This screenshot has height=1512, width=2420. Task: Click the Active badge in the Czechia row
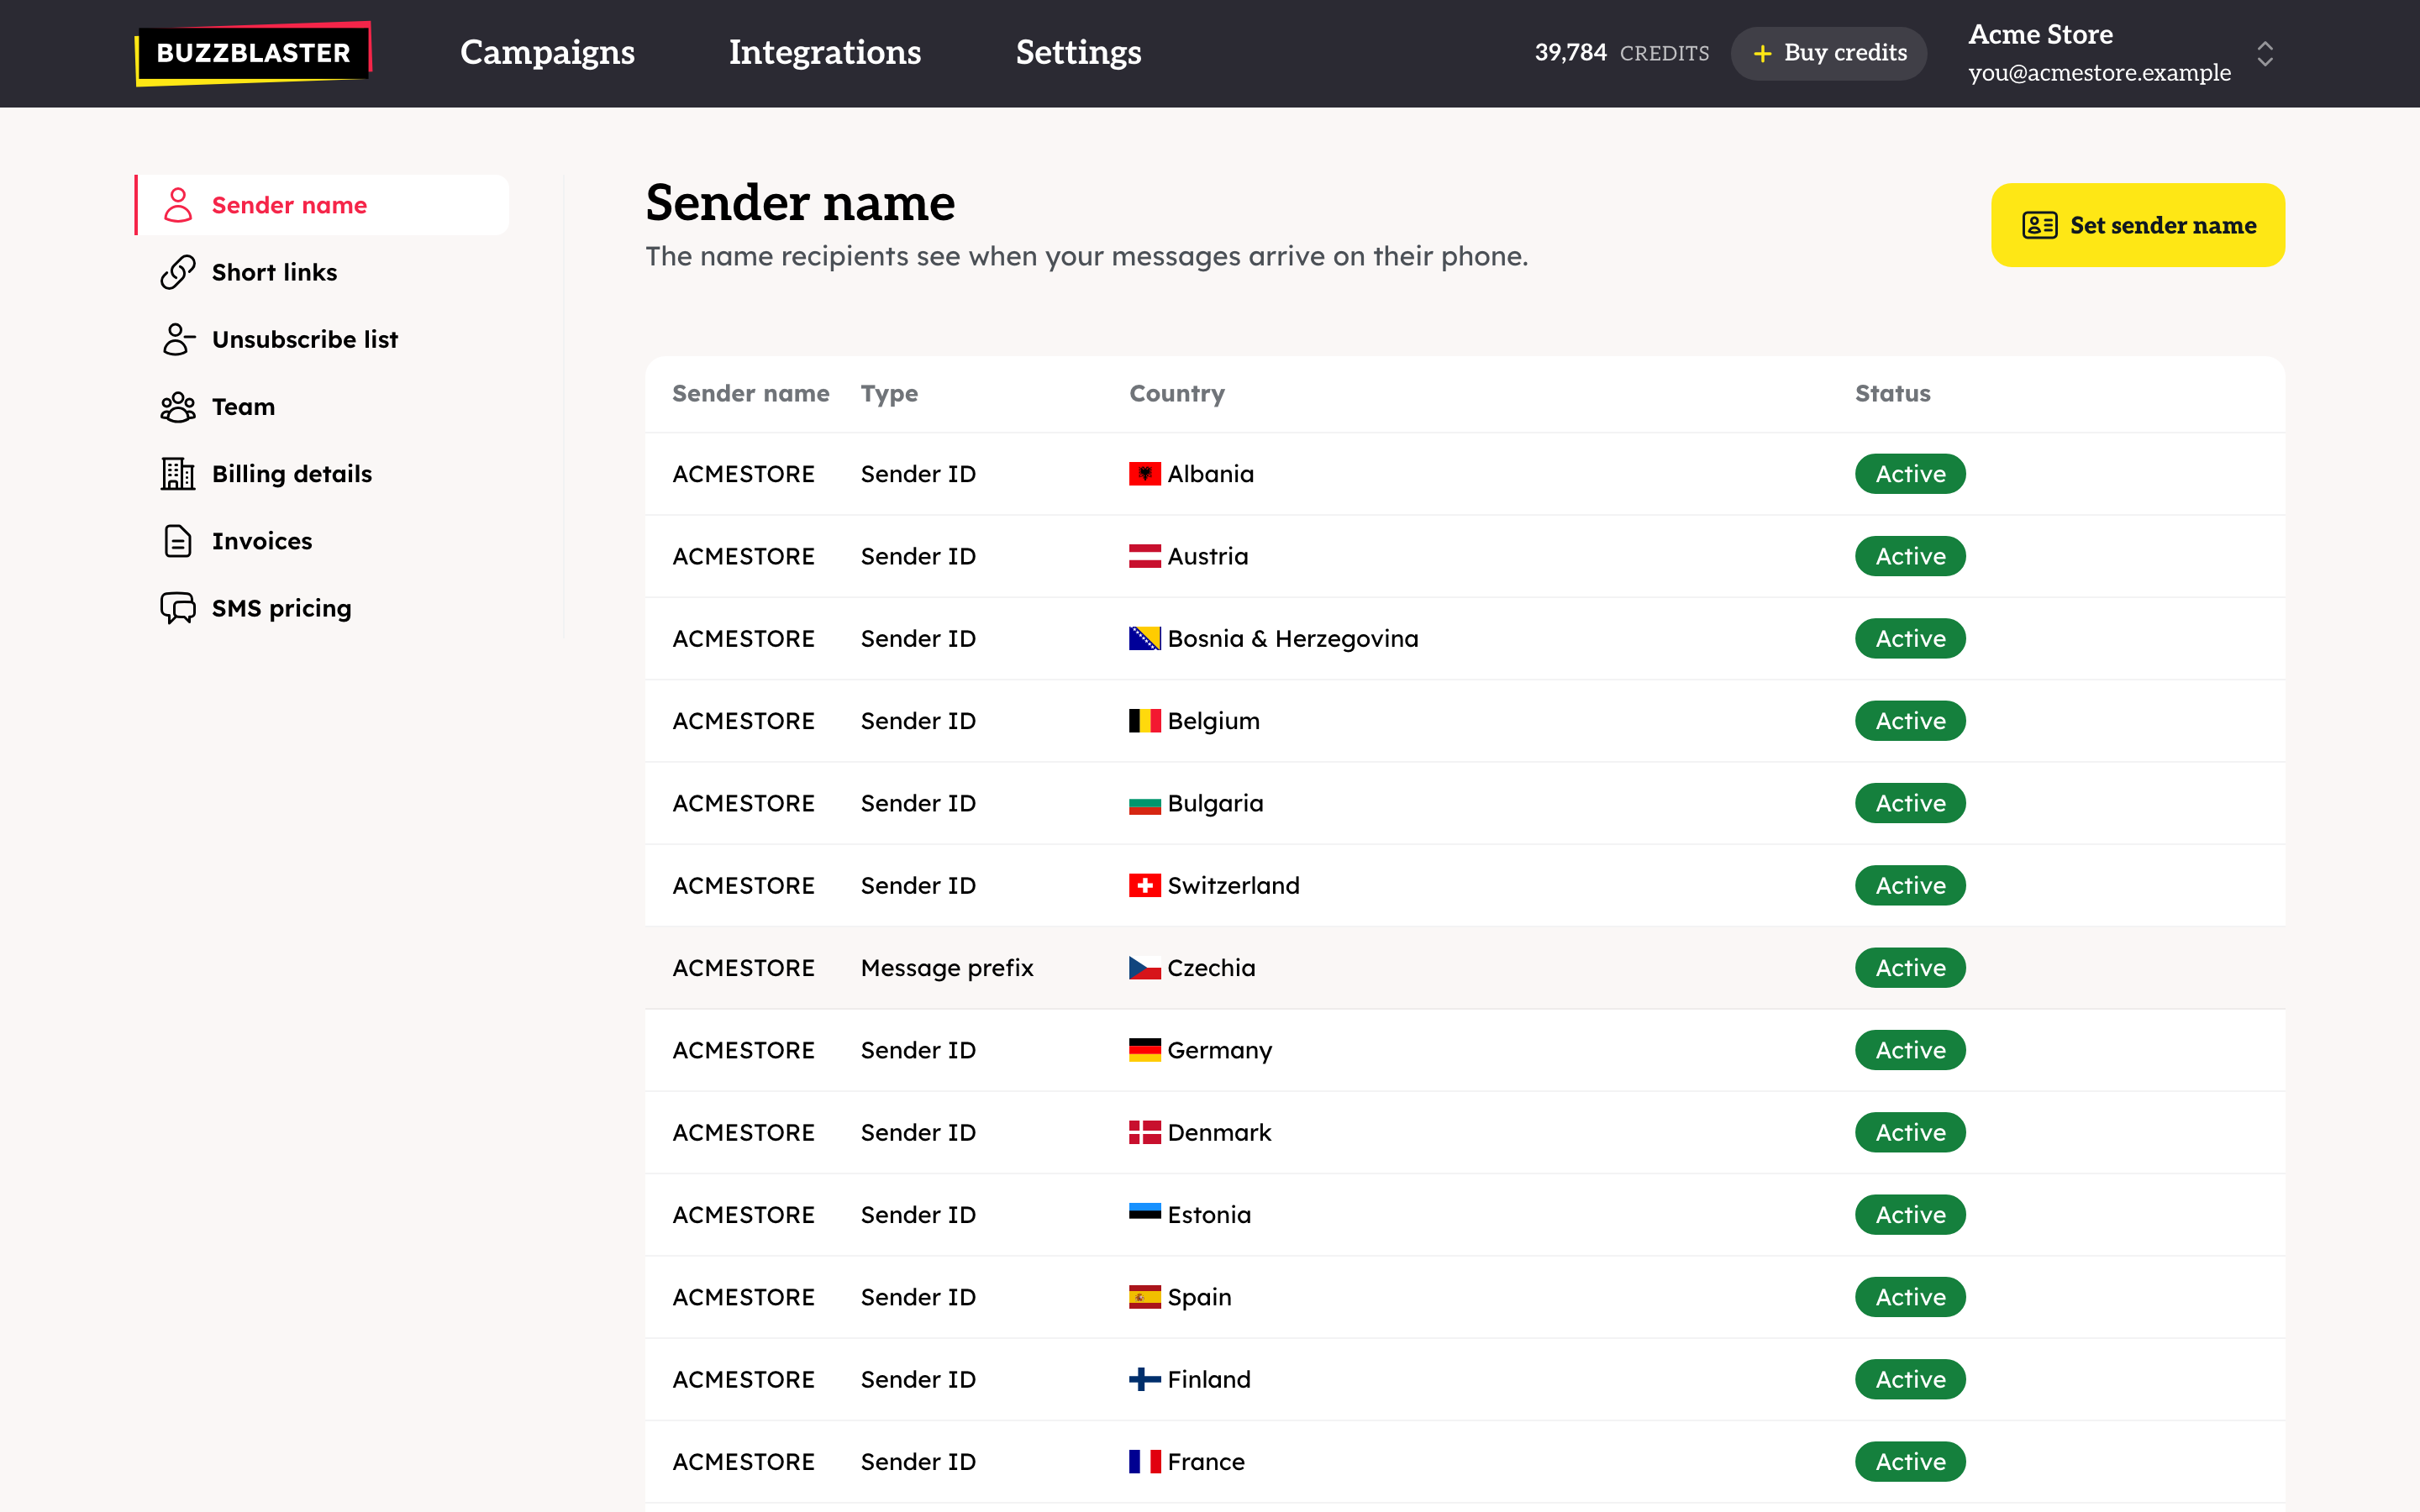click(1910, 968)
